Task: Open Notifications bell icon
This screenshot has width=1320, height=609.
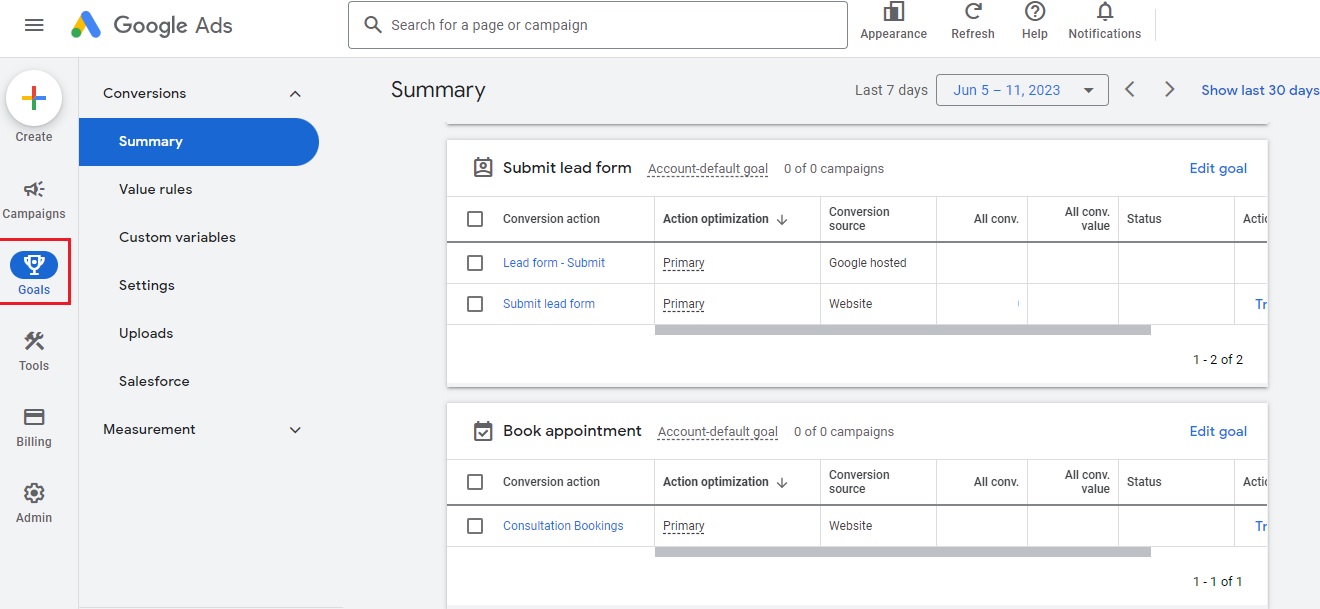Action: point(1104,12)
